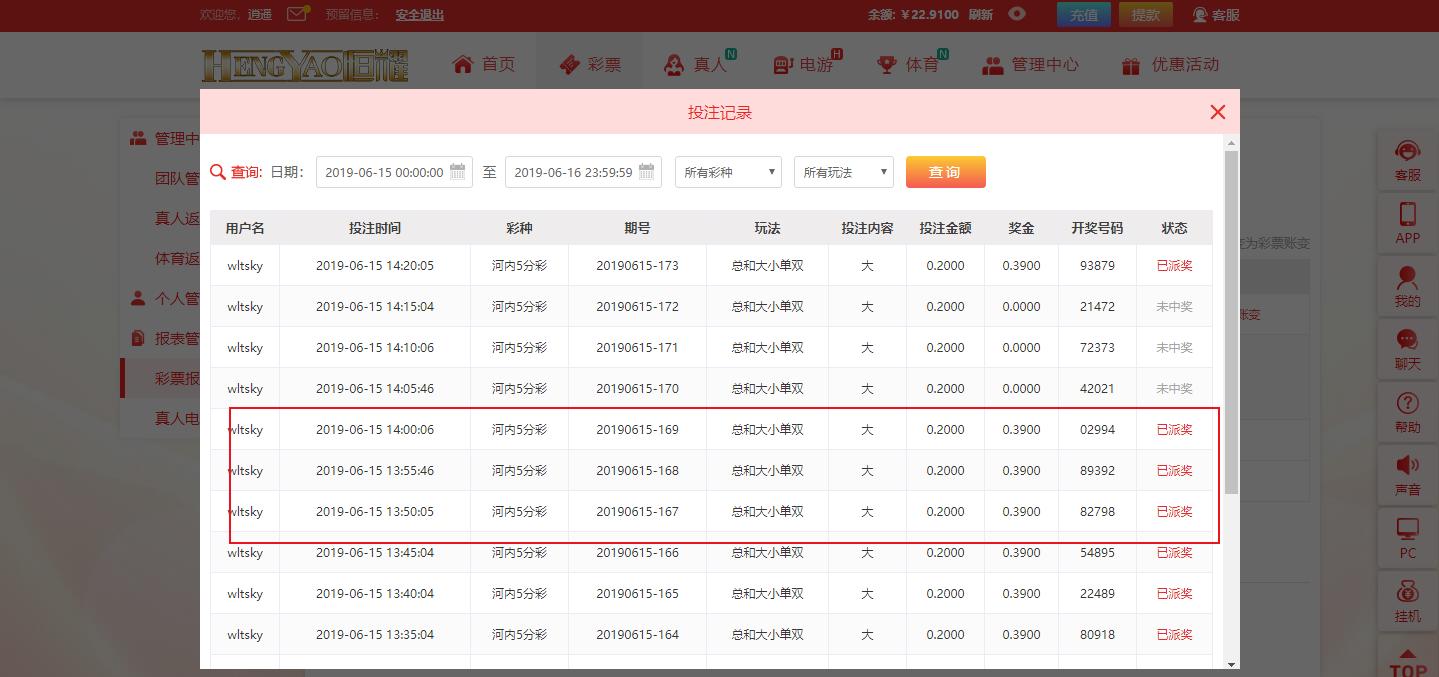Click the mail envelope icon in top bar
Image resolution: width=1439 pixels, height=677 pixels.
[x=297, y=14]
